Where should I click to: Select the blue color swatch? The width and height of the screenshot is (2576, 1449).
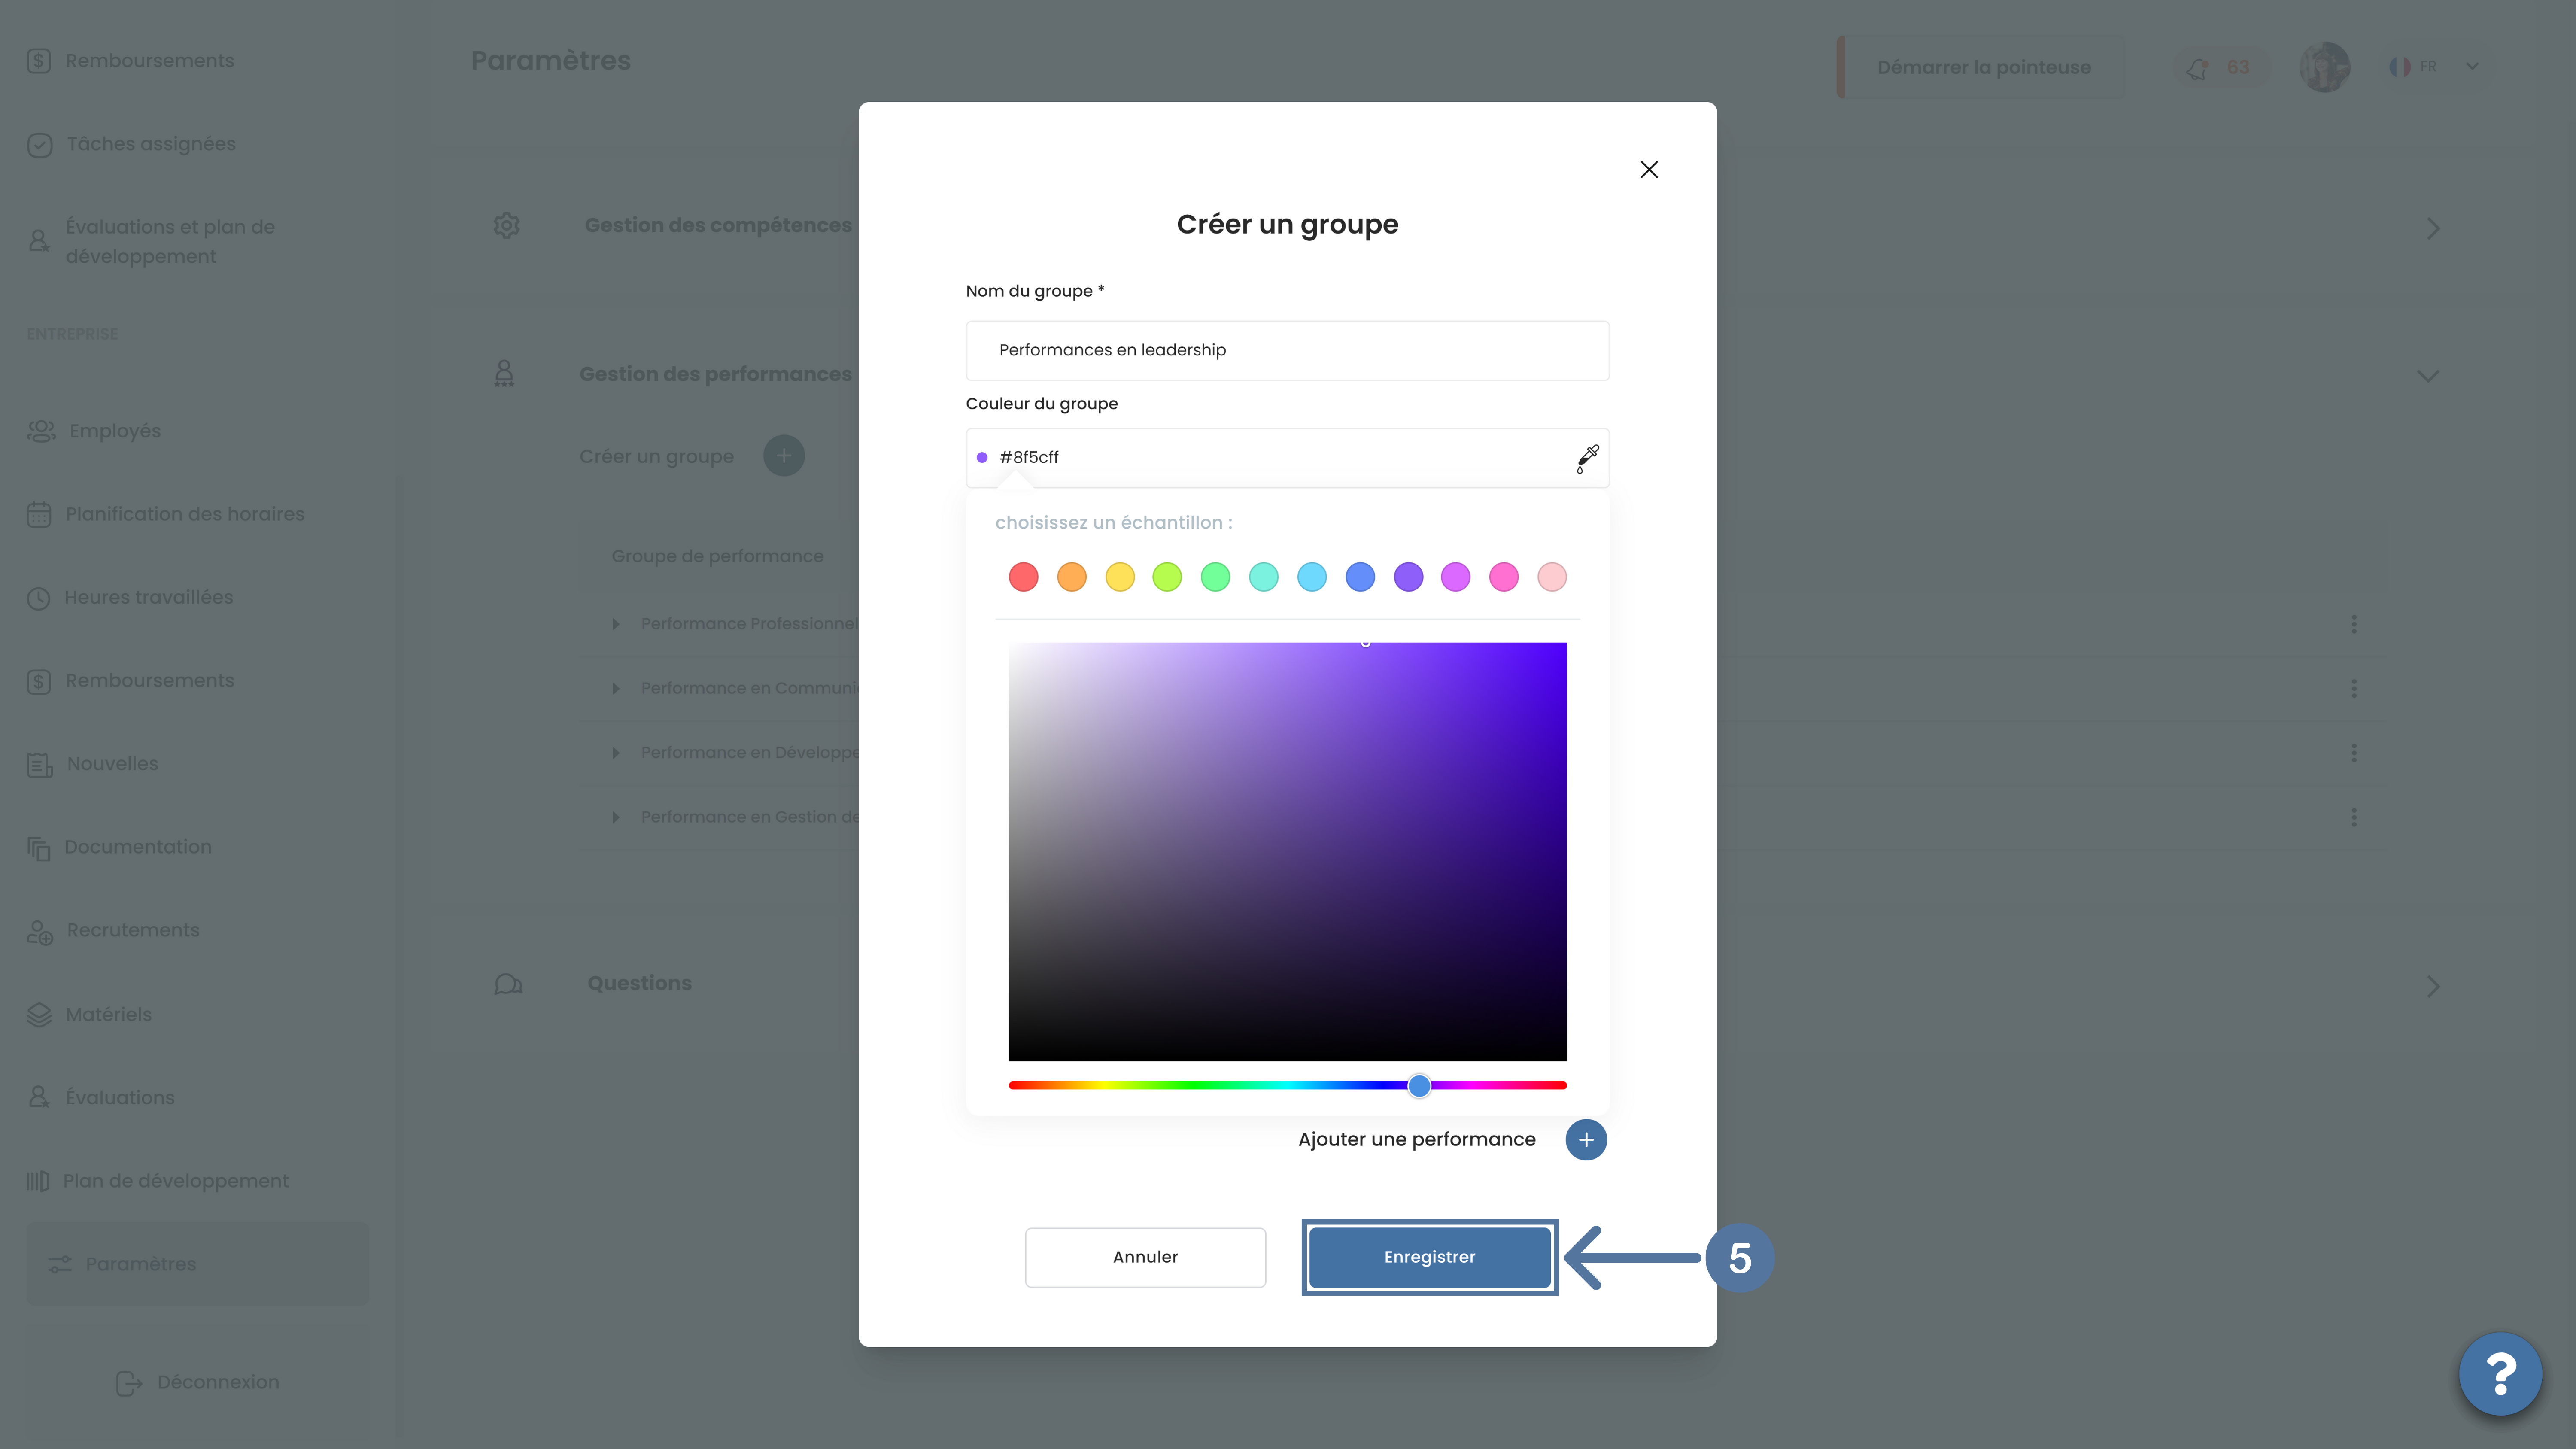1360,577
